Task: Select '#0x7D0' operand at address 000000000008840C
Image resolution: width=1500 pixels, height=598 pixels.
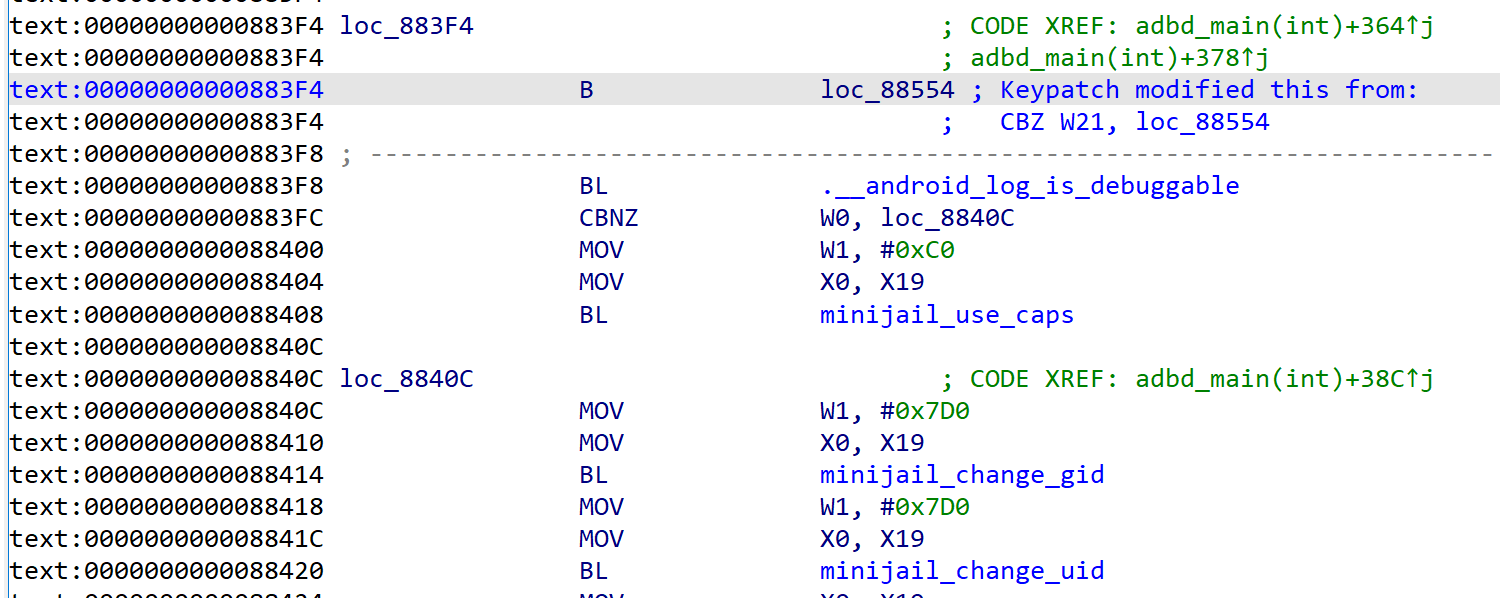Action: click(924, 411)
